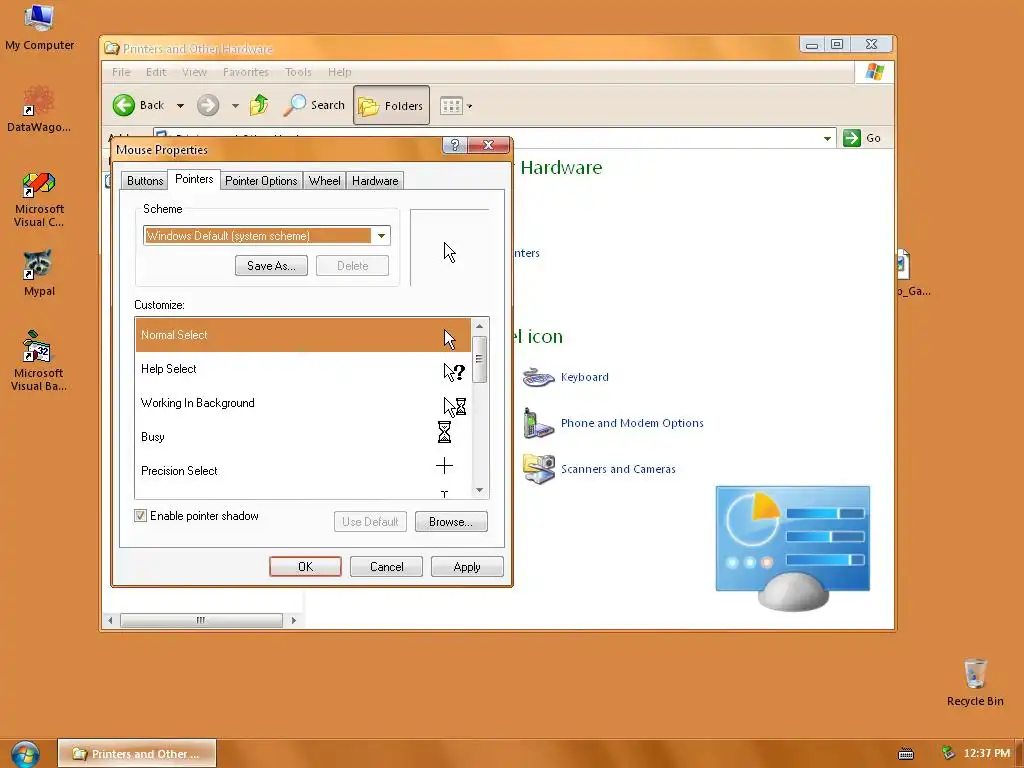Click Phone and Modem Options link
Screen dimensions: 1024x768
pos(632,423)
